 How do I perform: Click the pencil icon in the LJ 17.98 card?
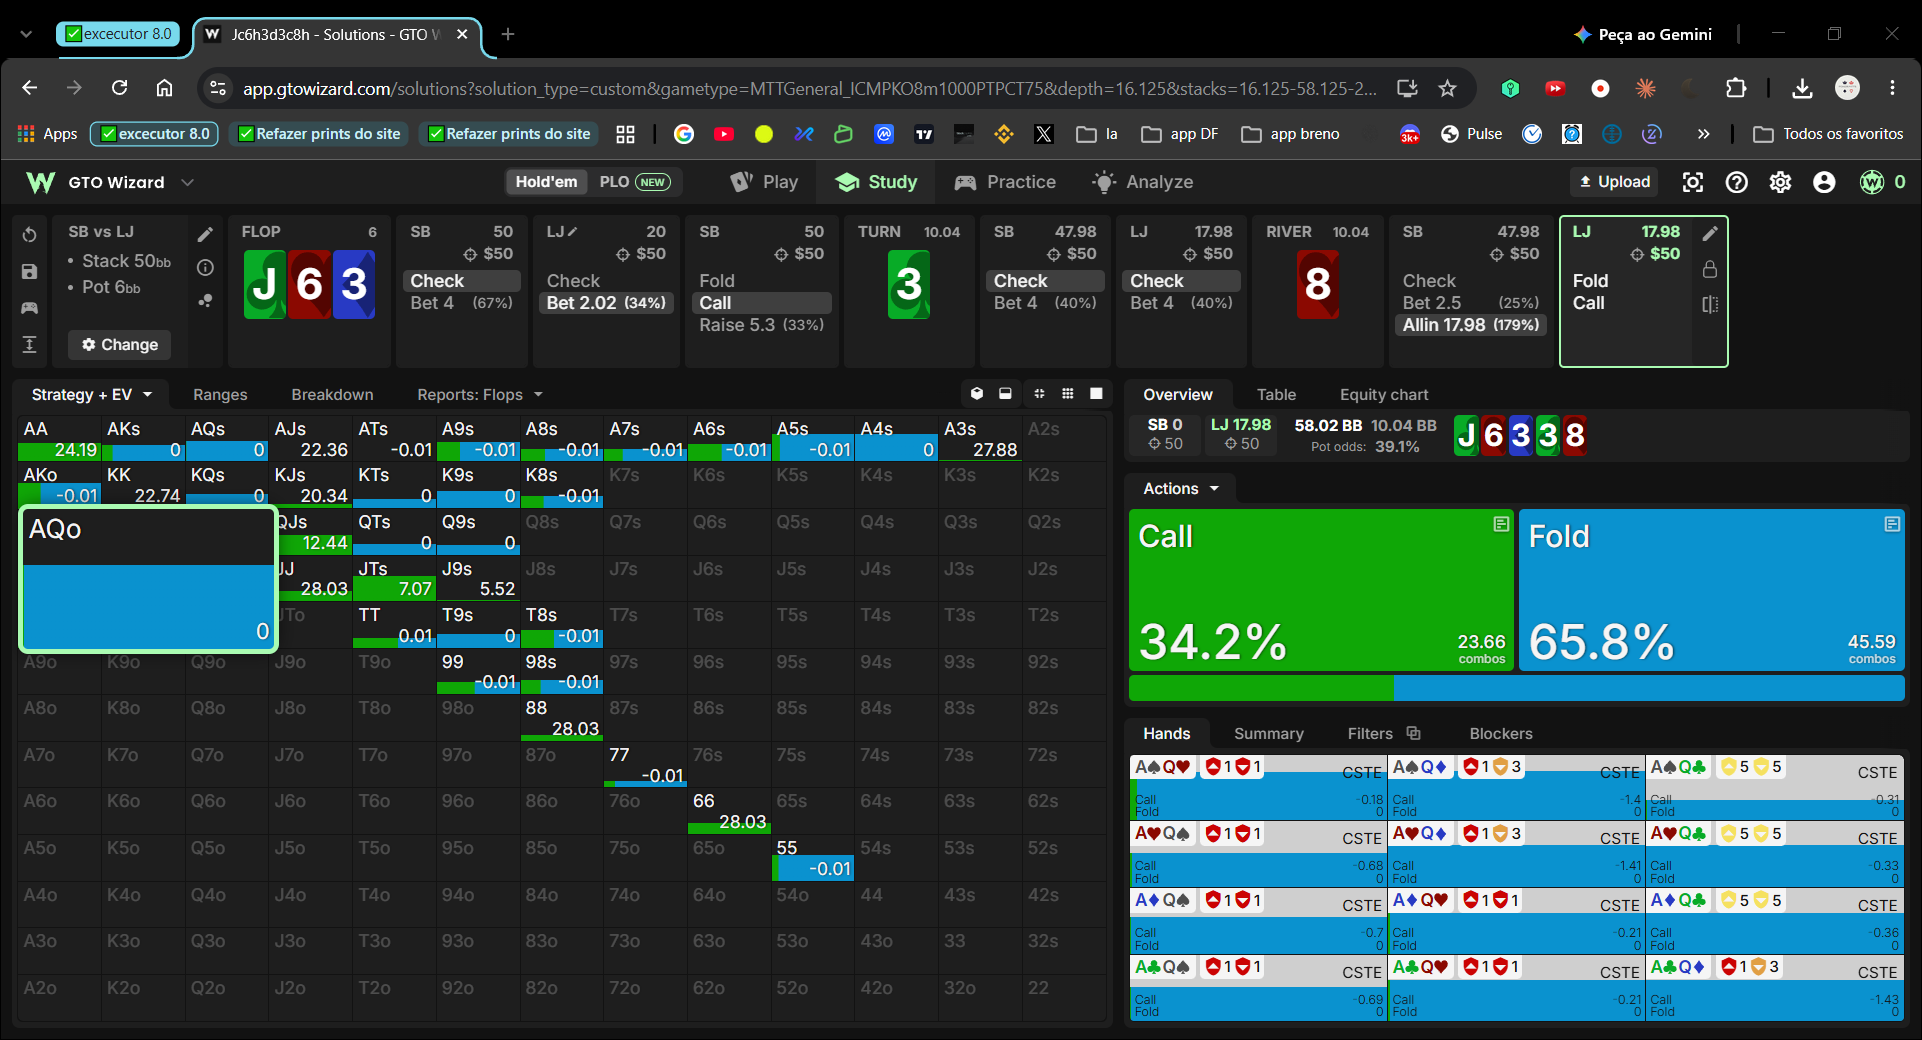point(1710,233)
